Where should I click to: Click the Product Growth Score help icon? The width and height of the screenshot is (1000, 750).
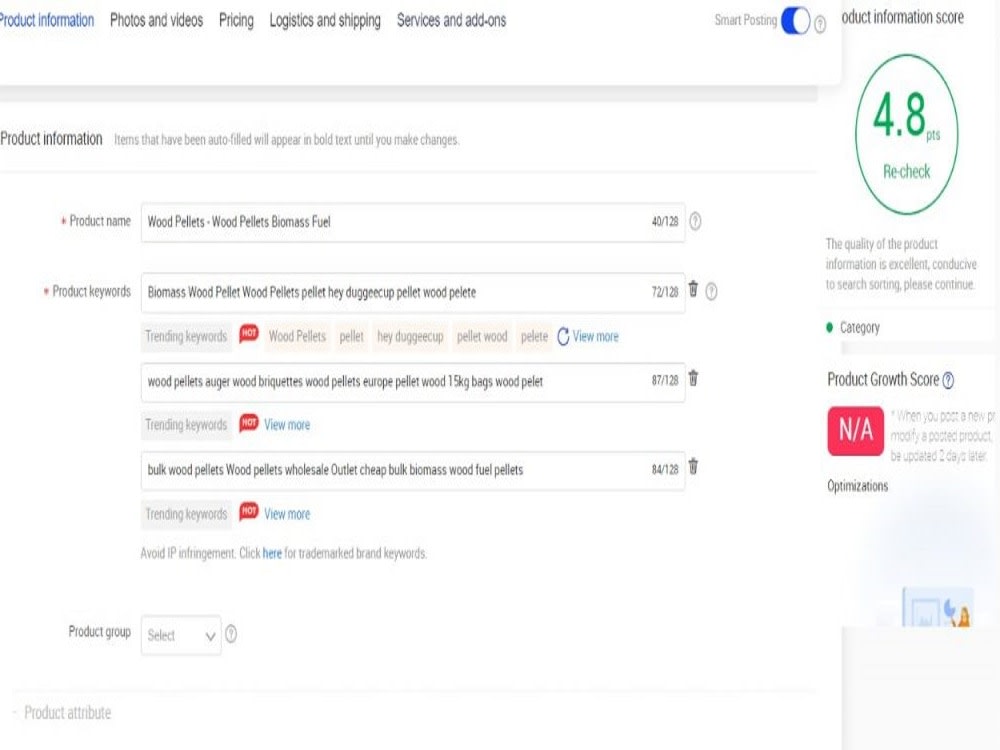[x=948, y=380]
